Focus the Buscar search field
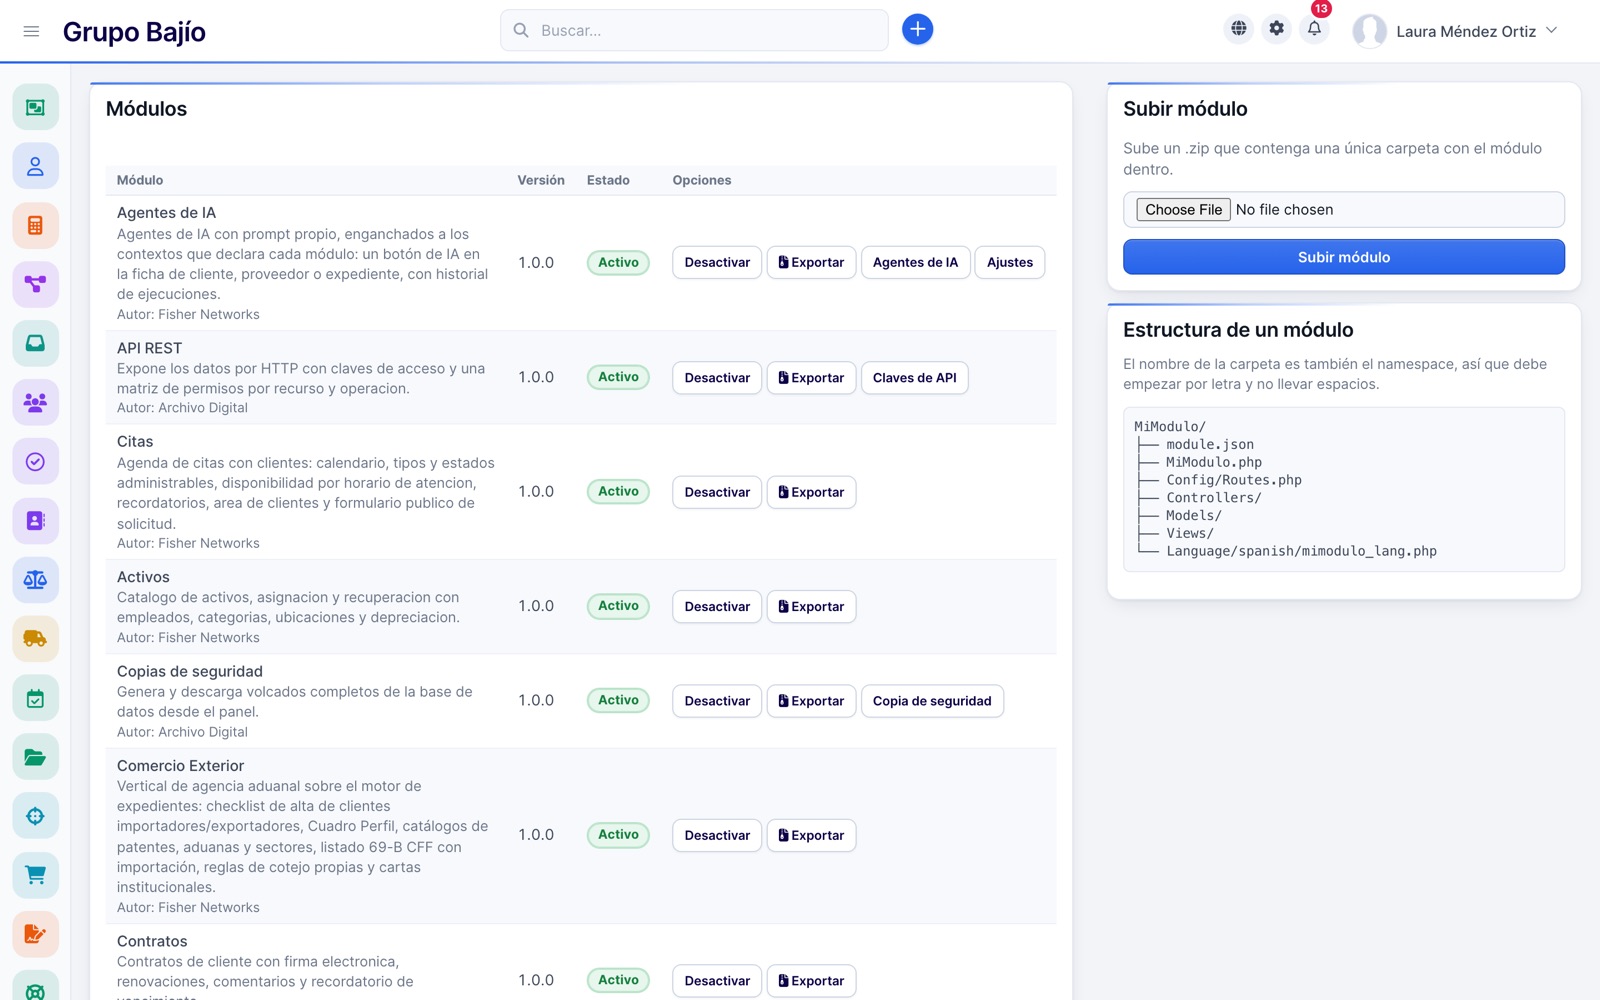 click(694, 30)
